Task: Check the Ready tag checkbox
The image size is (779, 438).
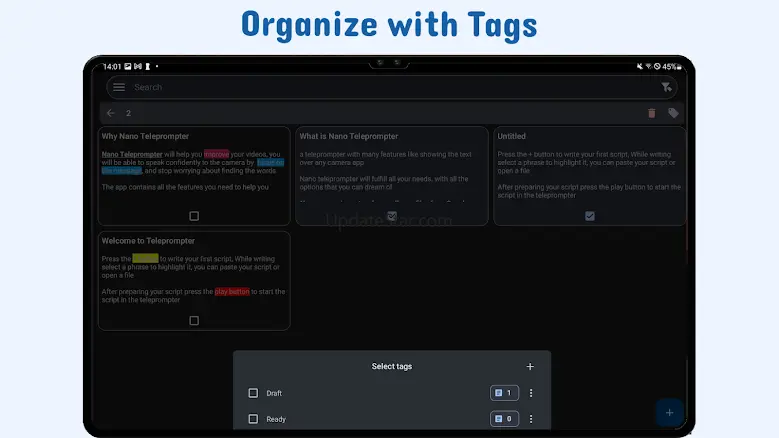Action: point(253,419)
